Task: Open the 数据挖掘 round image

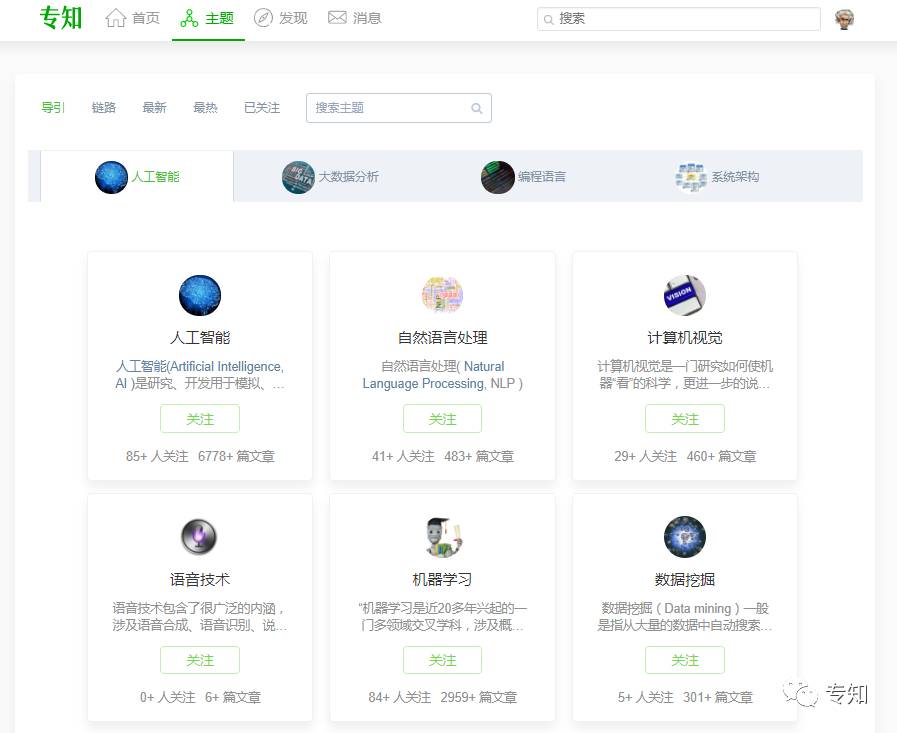Action: (685, 537)
